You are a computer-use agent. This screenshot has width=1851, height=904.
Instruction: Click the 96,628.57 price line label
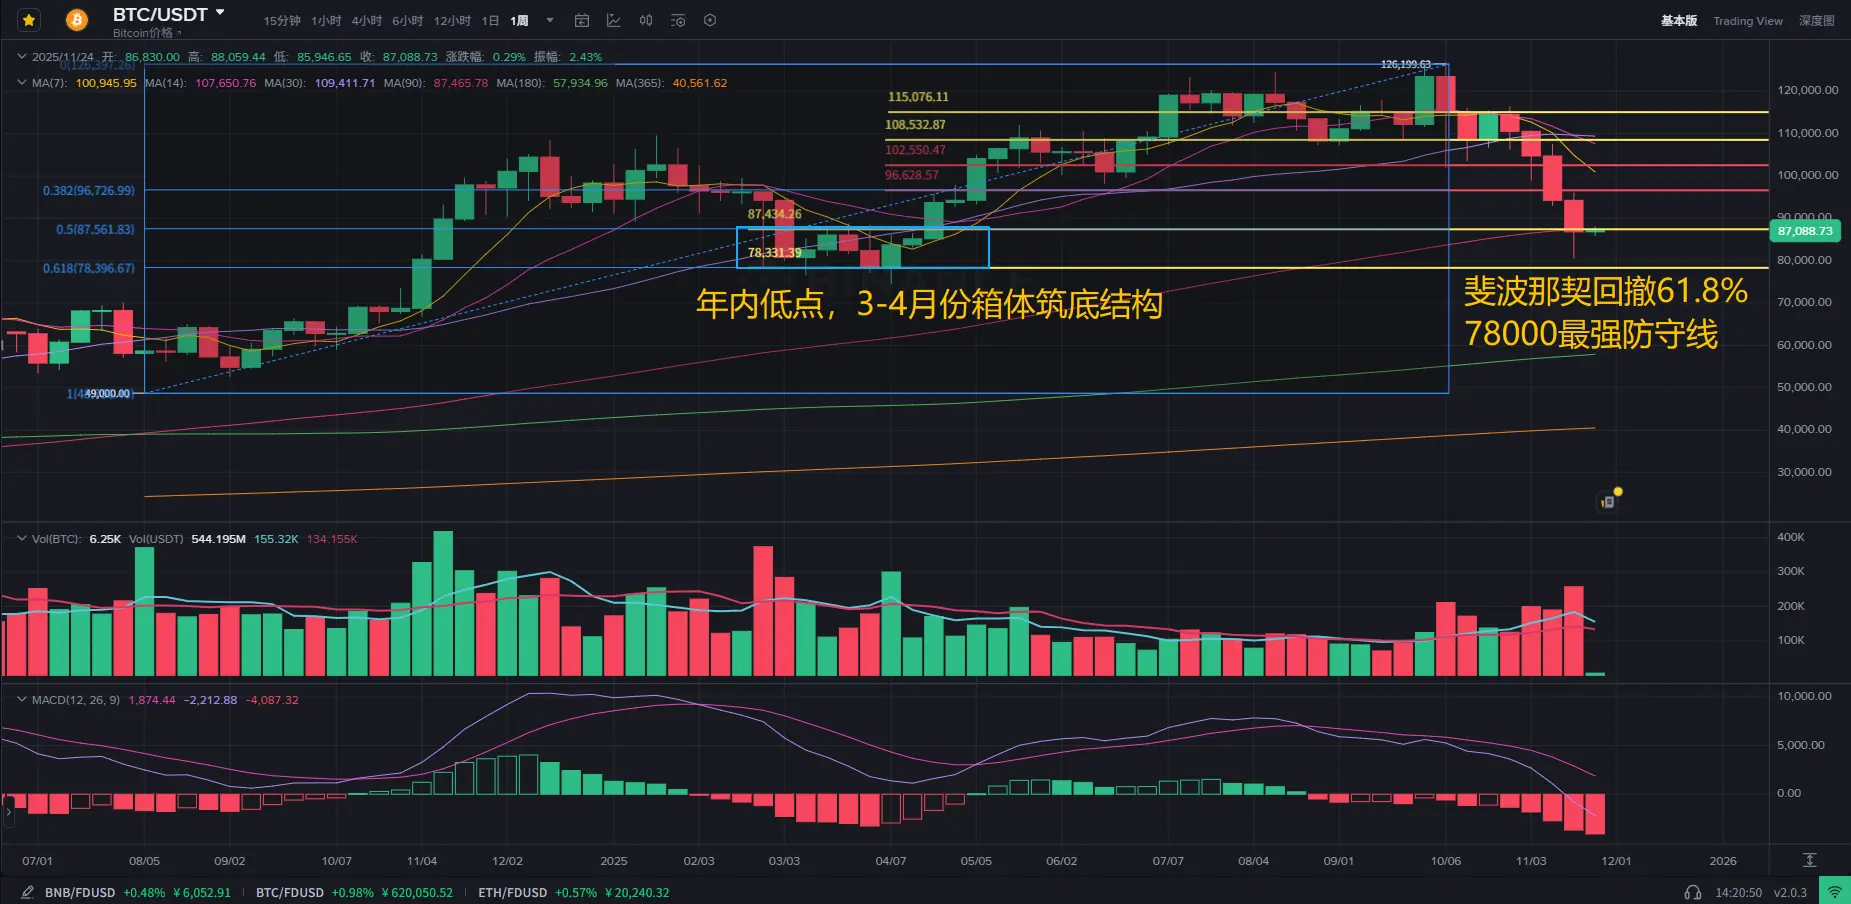click(912, 175)
